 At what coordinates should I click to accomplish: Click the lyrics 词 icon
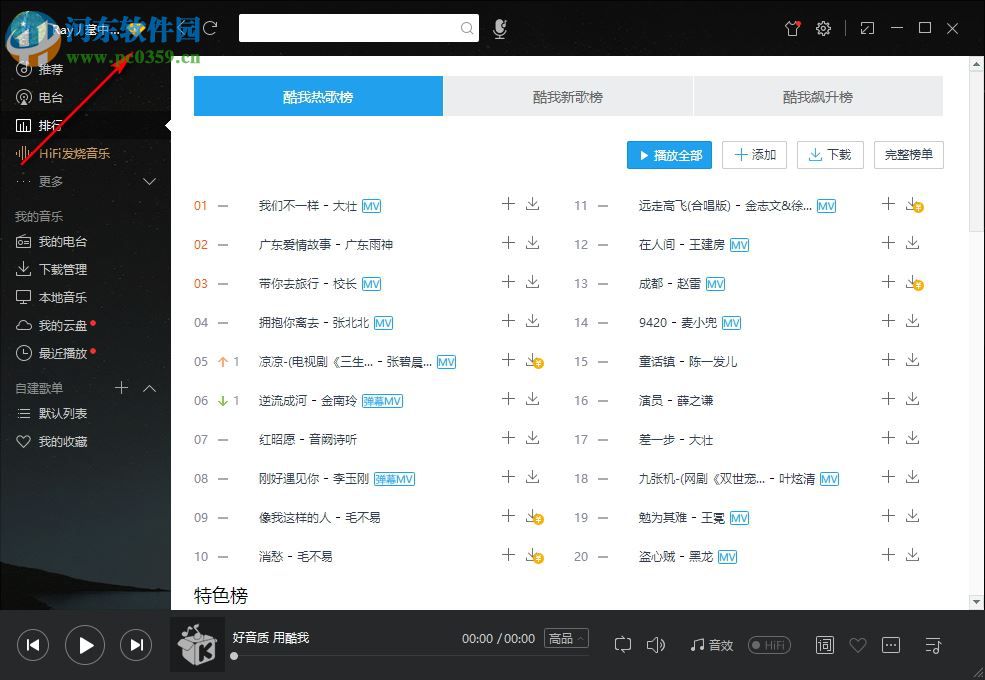(824, 645)
